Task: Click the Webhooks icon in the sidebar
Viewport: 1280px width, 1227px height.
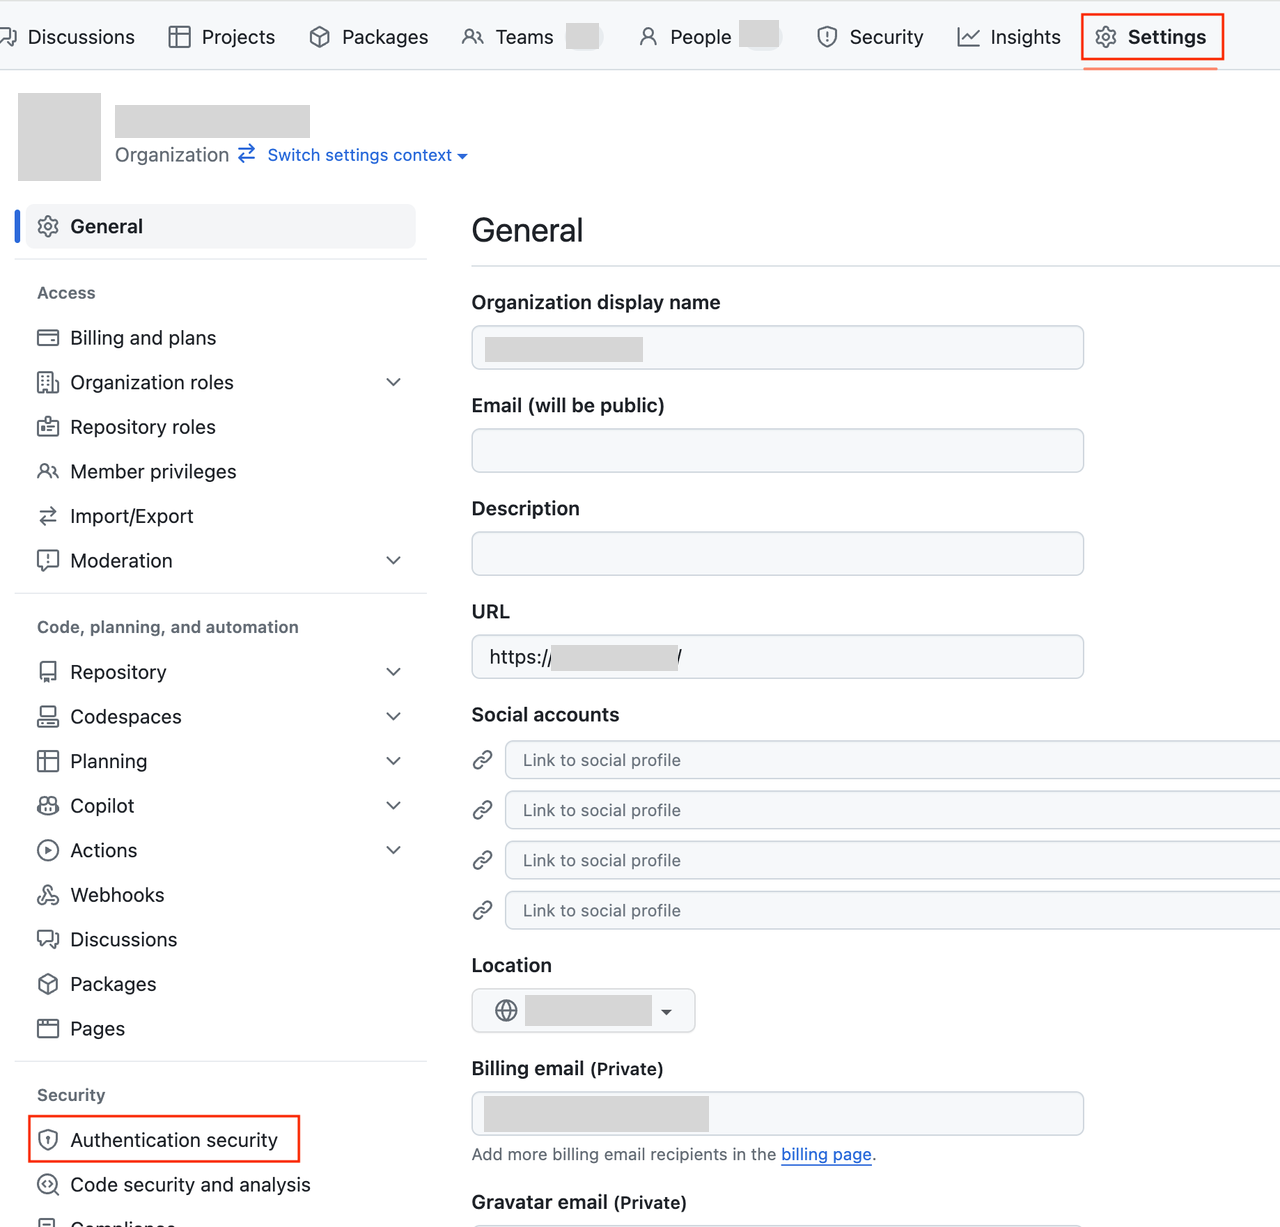Action: point(48,895)
